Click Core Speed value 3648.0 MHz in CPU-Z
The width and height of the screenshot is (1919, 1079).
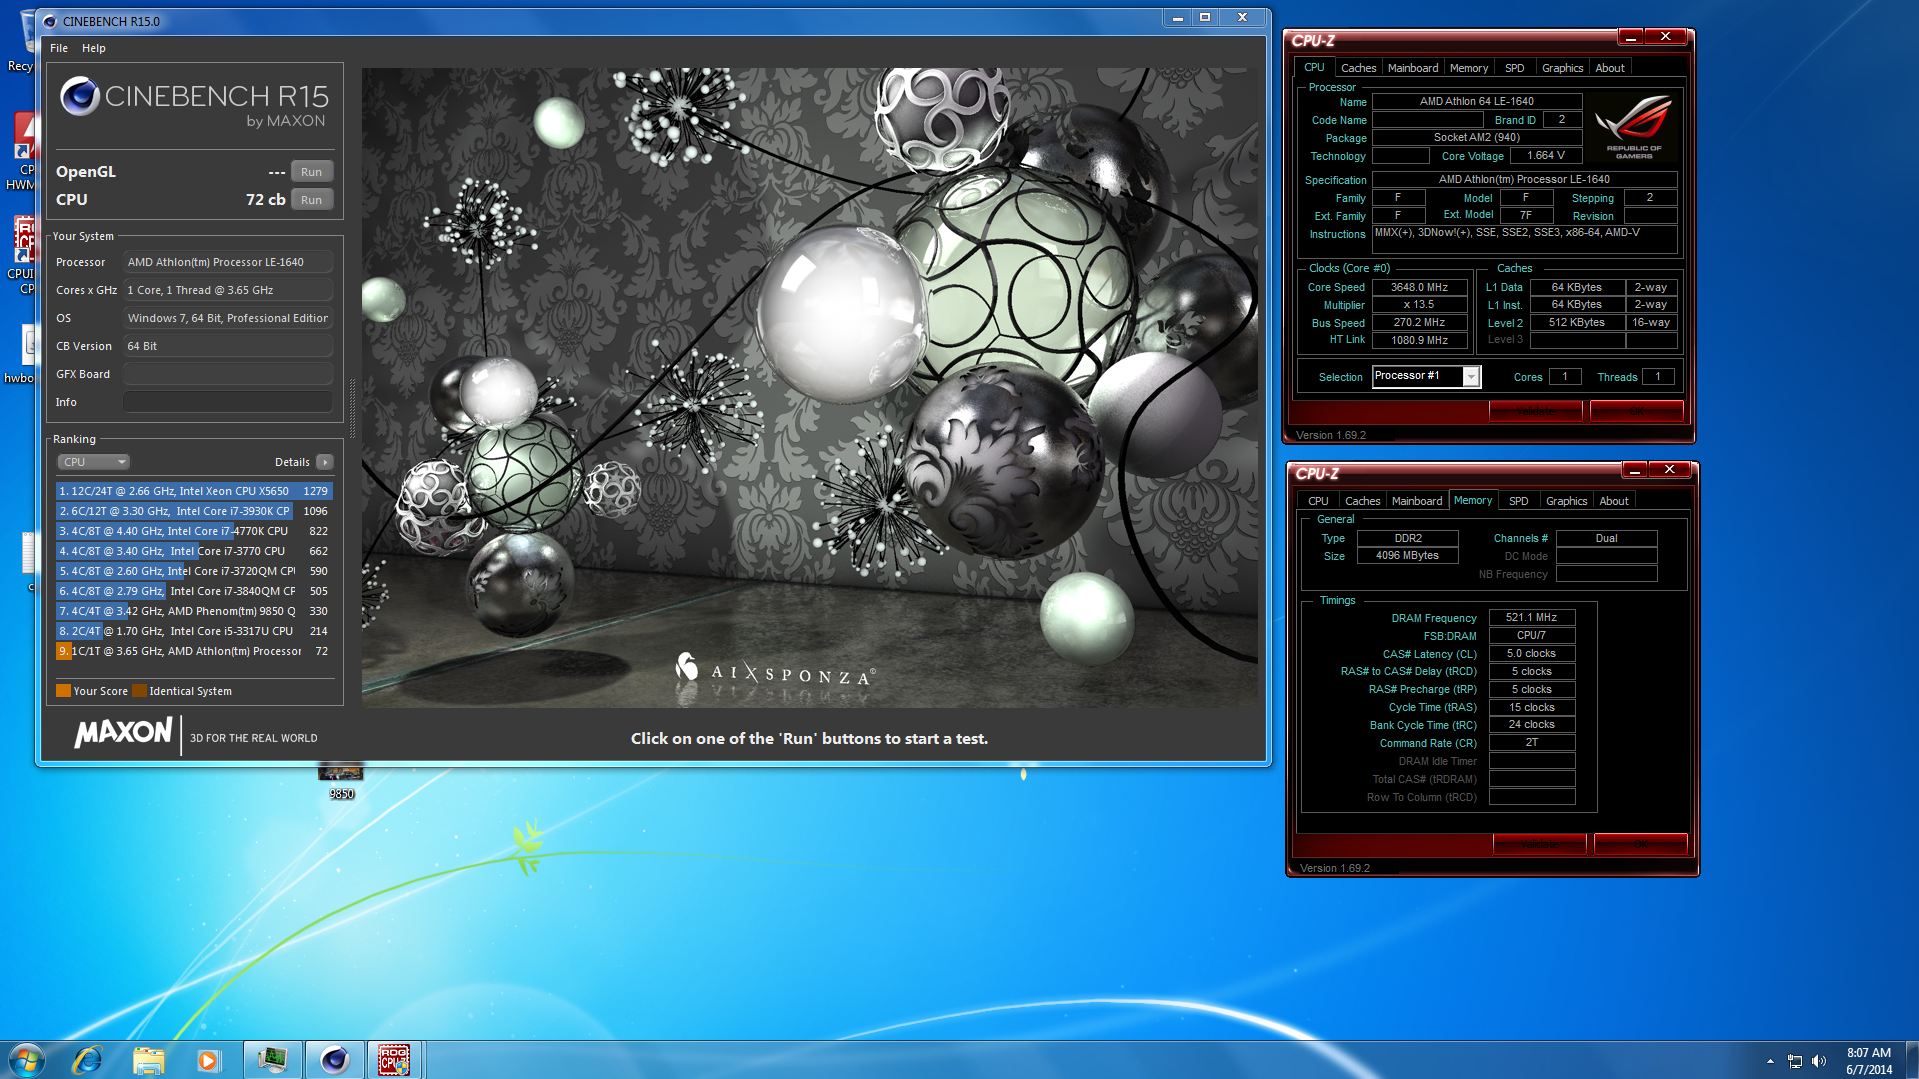(x=1419, y=287)
